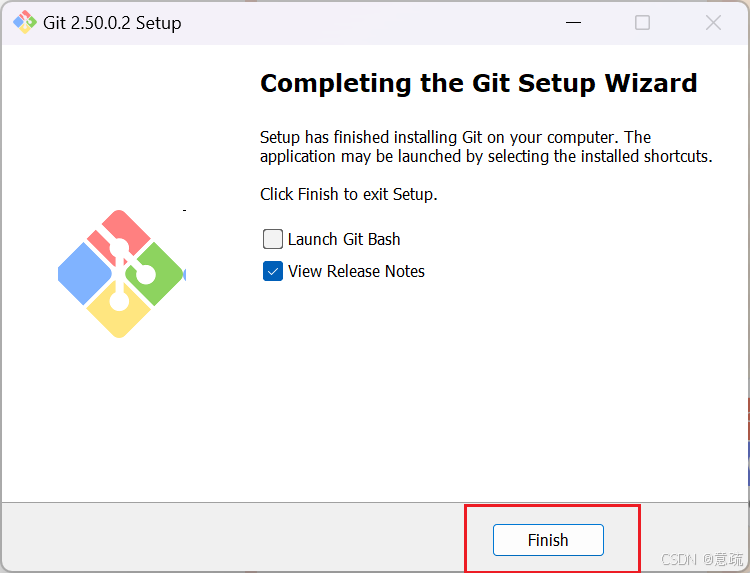Screen dimensions: 750x573
Task: Click the maximize window button
Action: 643,22
